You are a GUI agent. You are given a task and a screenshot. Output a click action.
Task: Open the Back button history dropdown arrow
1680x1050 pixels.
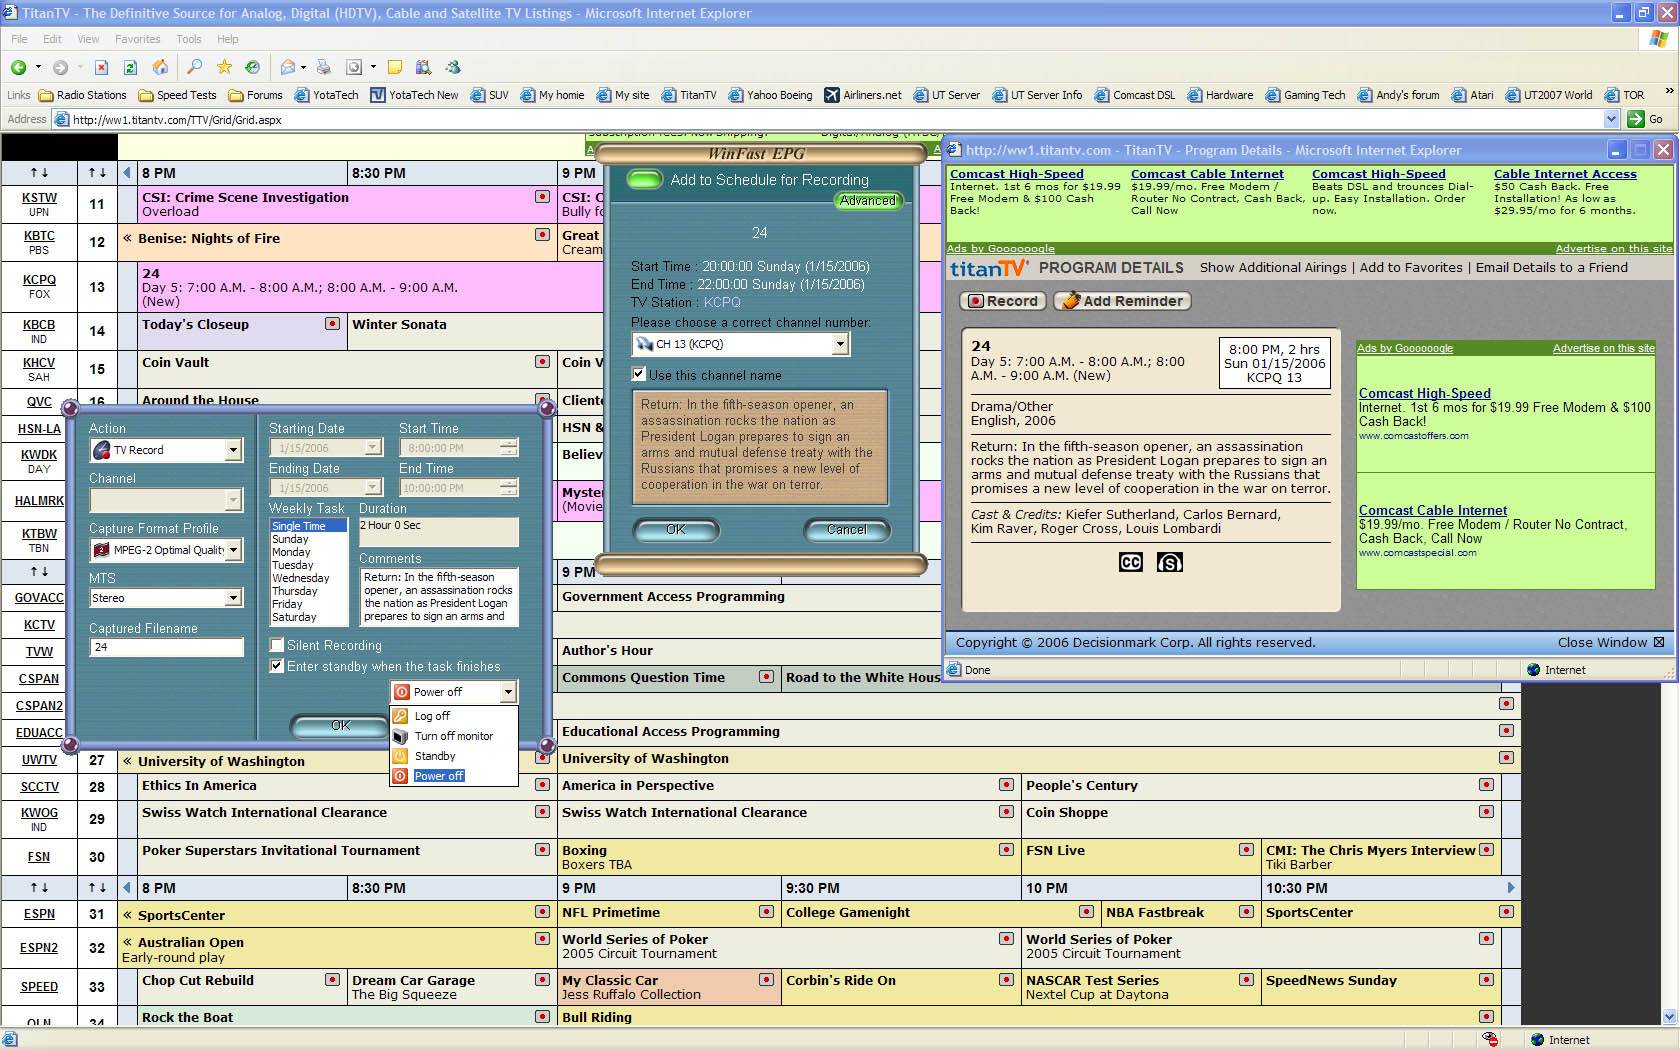38,67
